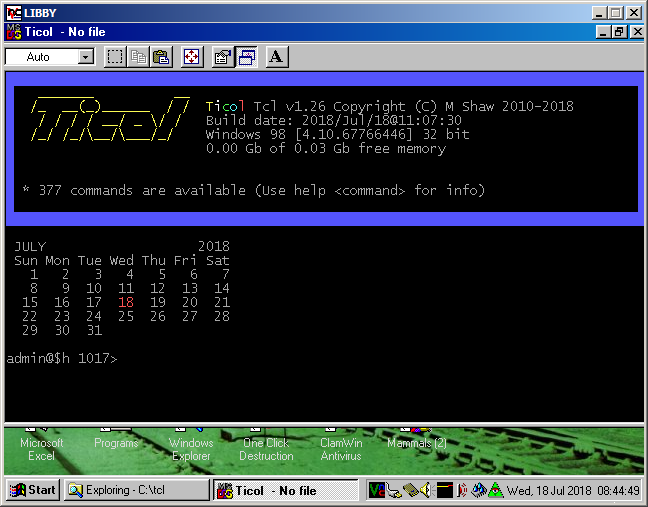Click the Copy toolbar icon
Image resolution: width=648 pixels, height=507 pixels.
138,57
